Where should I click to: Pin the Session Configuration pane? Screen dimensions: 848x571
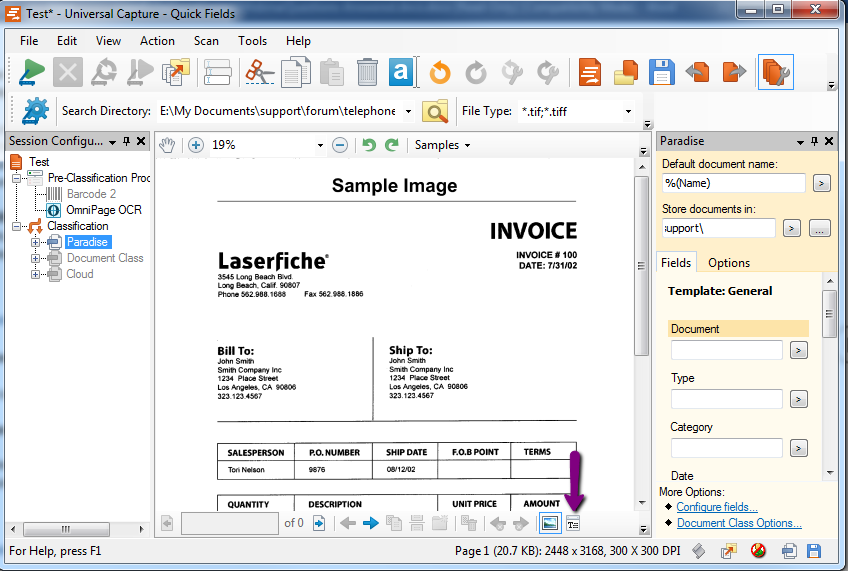pyautogui.click(x=127, y=141)
